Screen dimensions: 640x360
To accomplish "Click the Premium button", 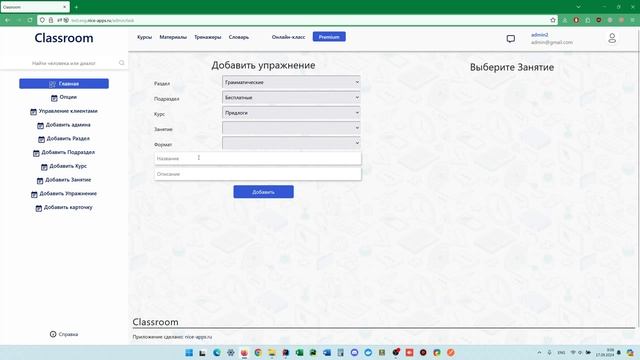I will click(329, 37).
